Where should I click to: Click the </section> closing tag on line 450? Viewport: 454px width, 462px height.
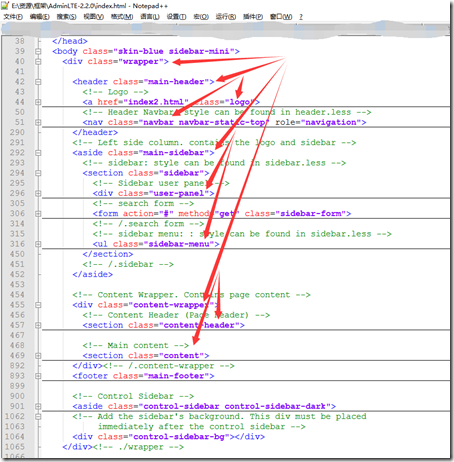point(108,254)
